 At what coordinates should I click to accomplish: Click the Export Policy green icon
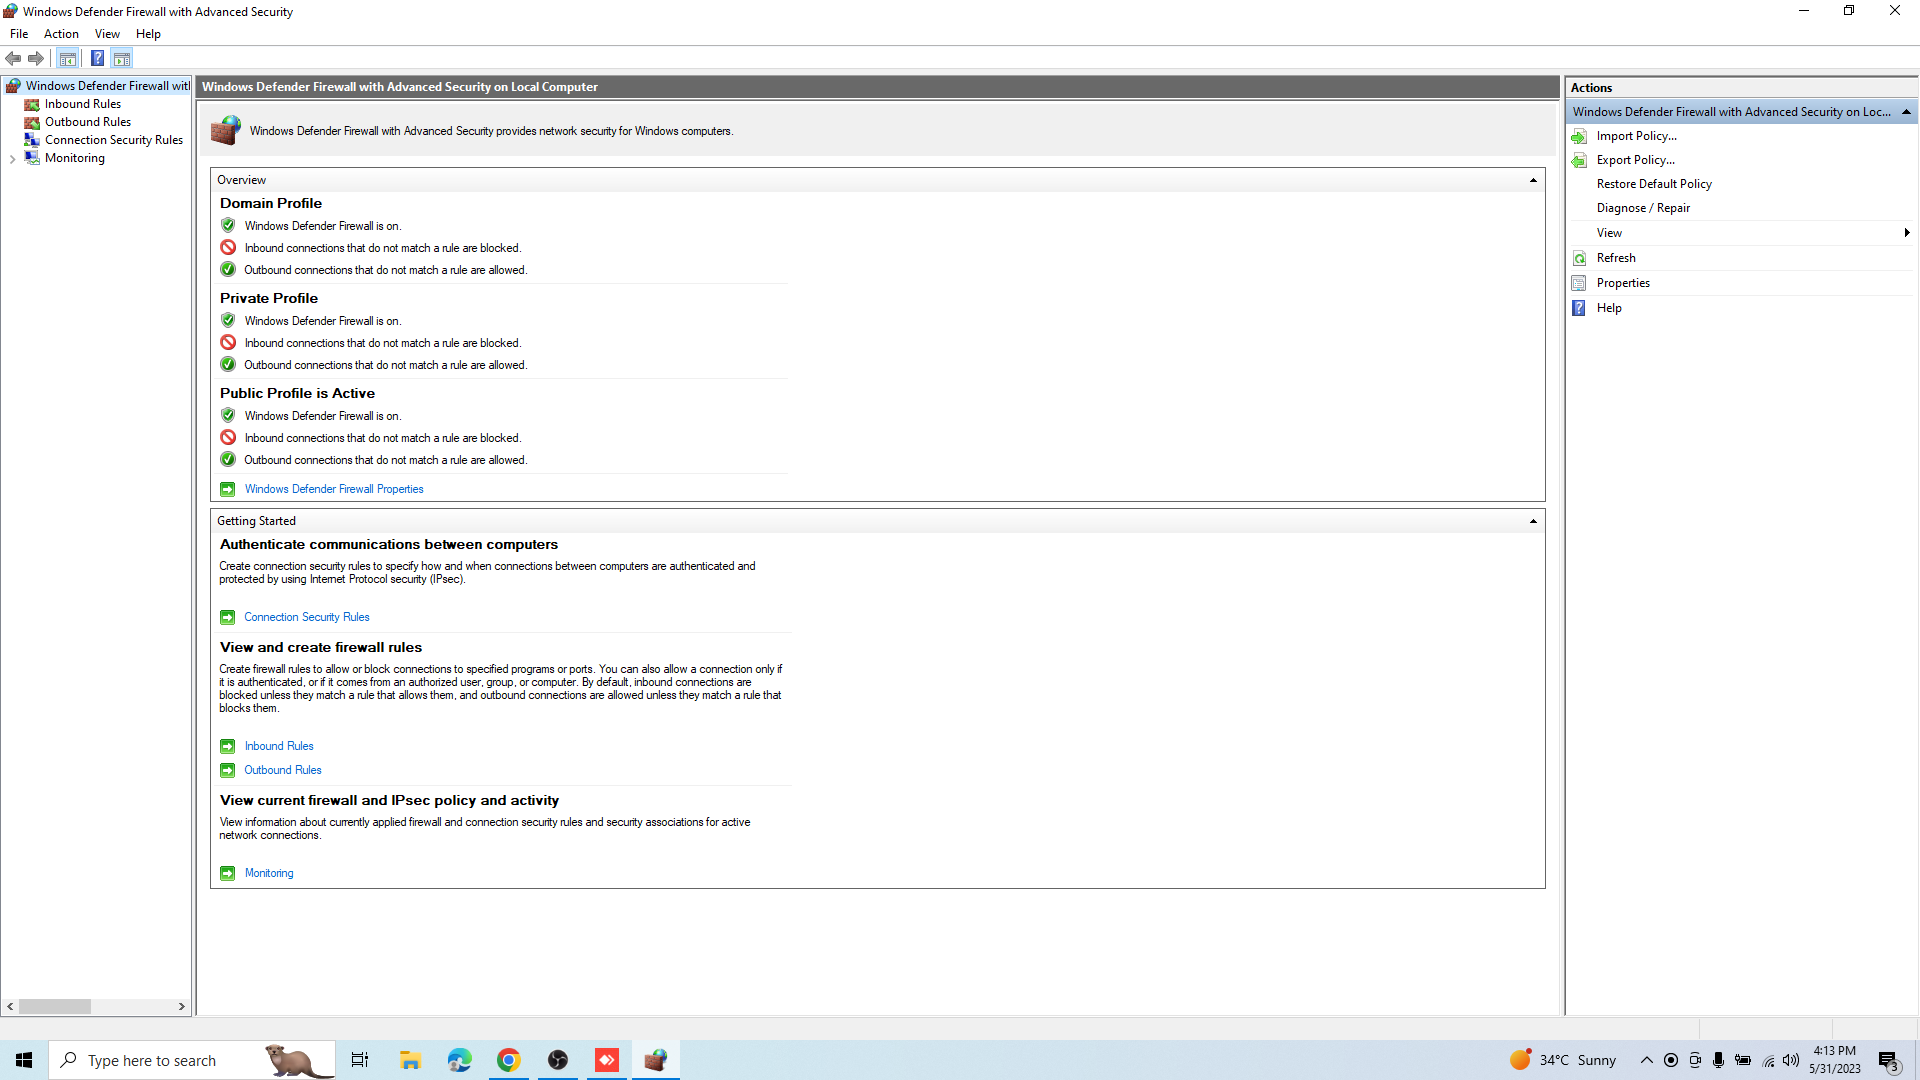[1579, 160]
